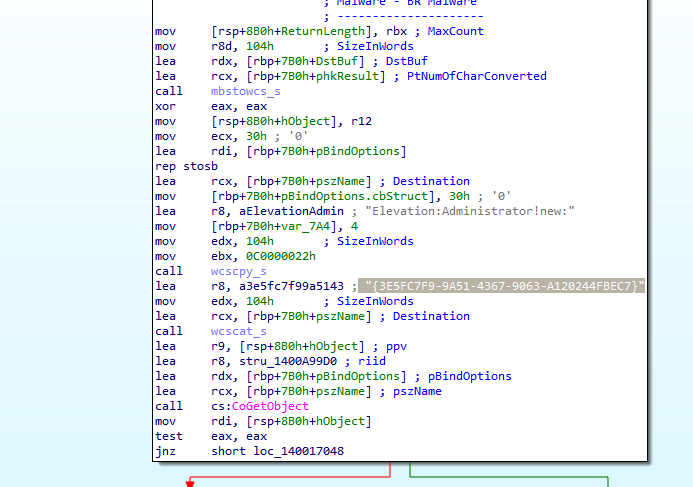This screenshot has width=693, height=487.
Task: Click the ppv comment on lea r9
Action: [x=396, y=346]
